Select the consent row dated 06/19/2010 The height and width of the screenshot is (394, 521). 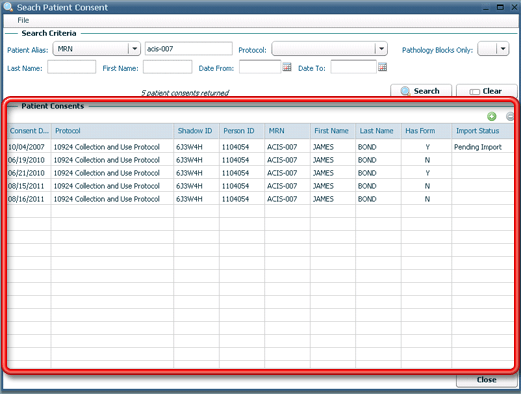click(260, 160)
